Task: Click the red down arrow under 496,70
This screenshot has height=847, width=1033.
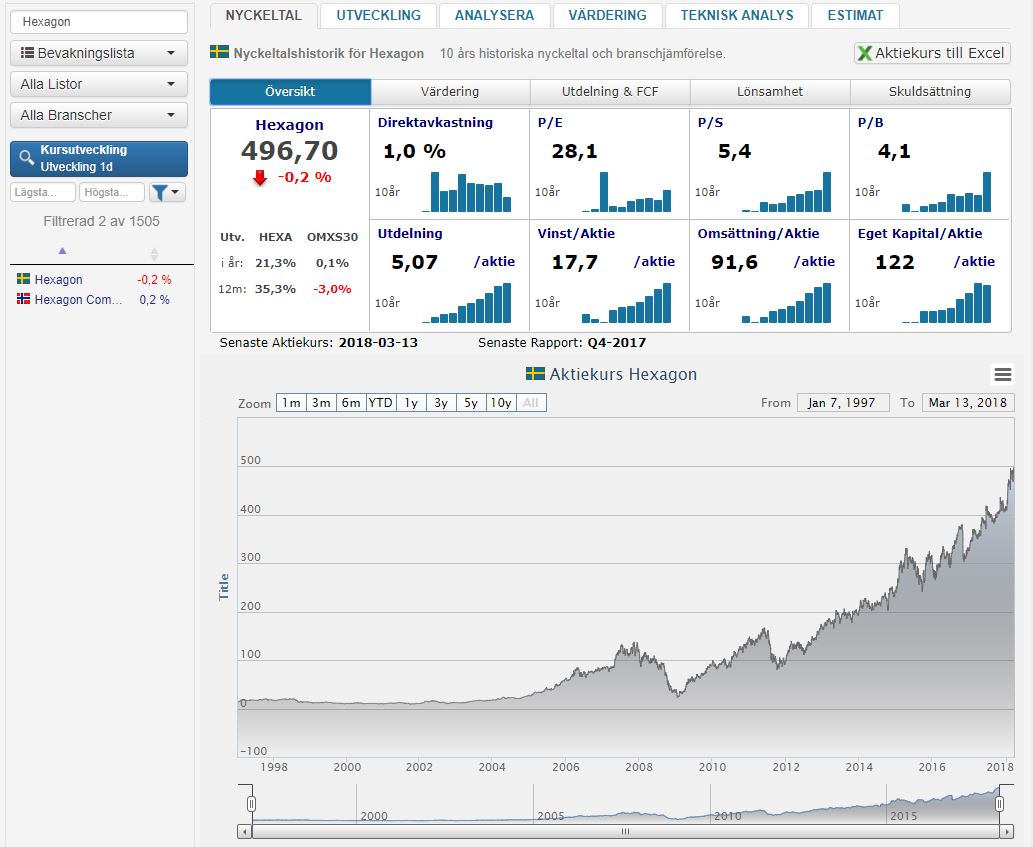Action: 260,177
